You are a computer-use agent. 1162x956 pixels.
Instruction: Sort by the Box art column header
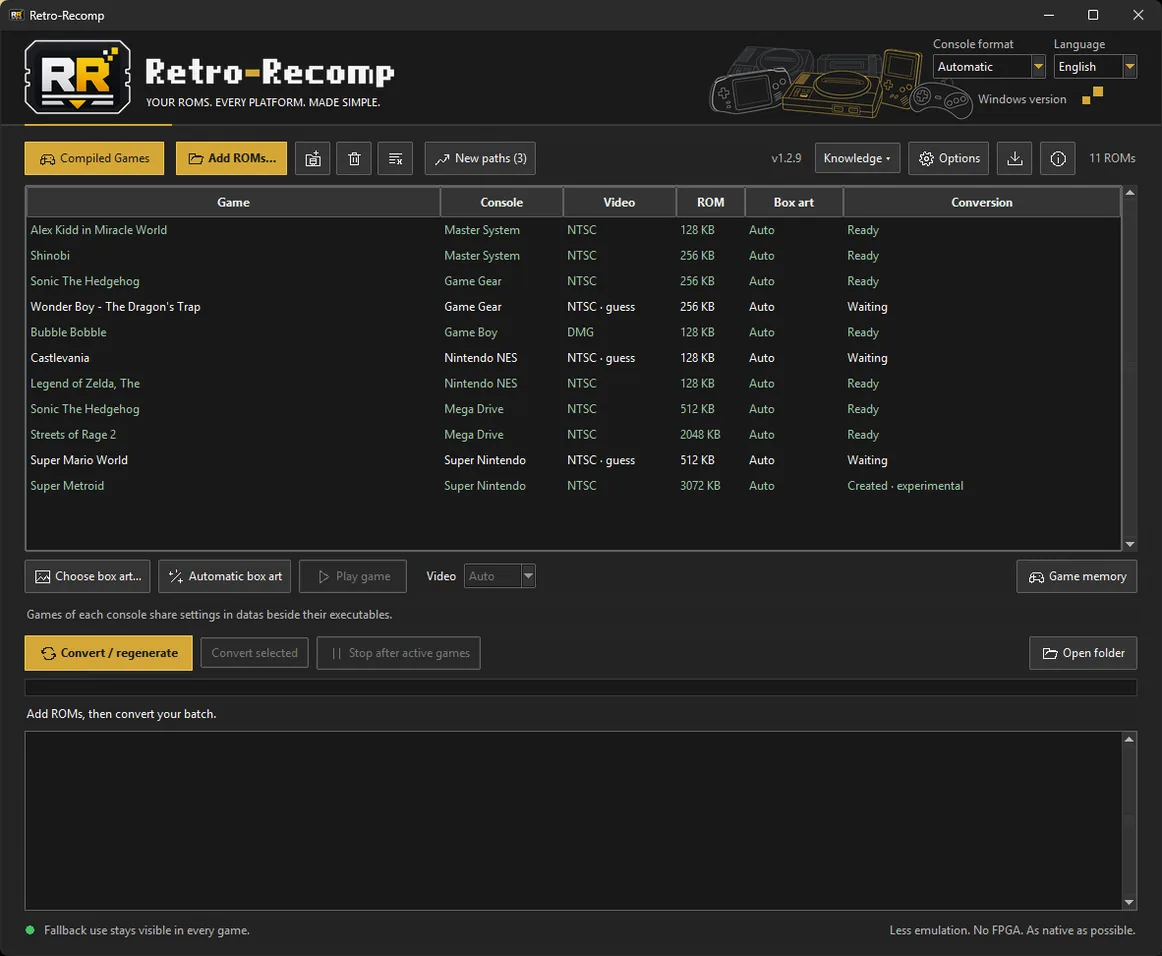794,202
